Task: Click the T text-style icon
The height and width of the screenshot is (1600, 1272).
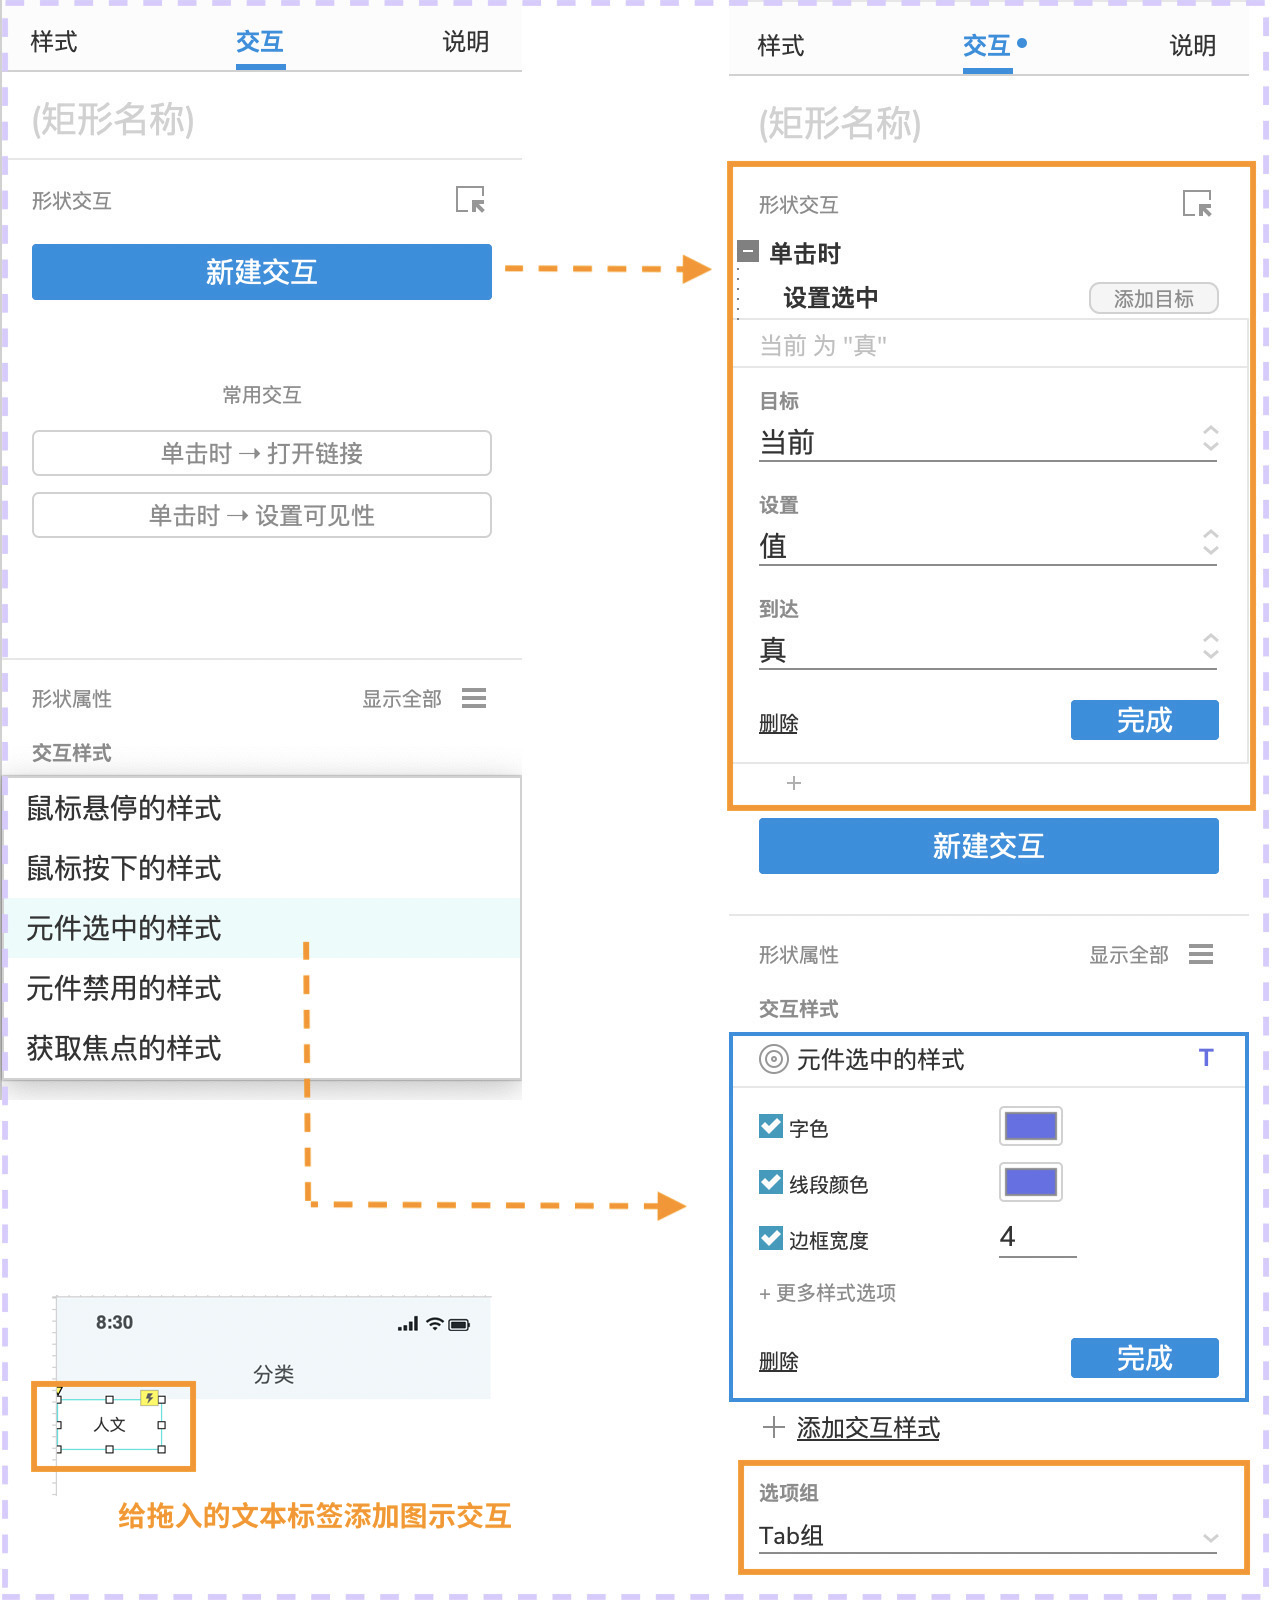Action: [x=1206, y=1058]
